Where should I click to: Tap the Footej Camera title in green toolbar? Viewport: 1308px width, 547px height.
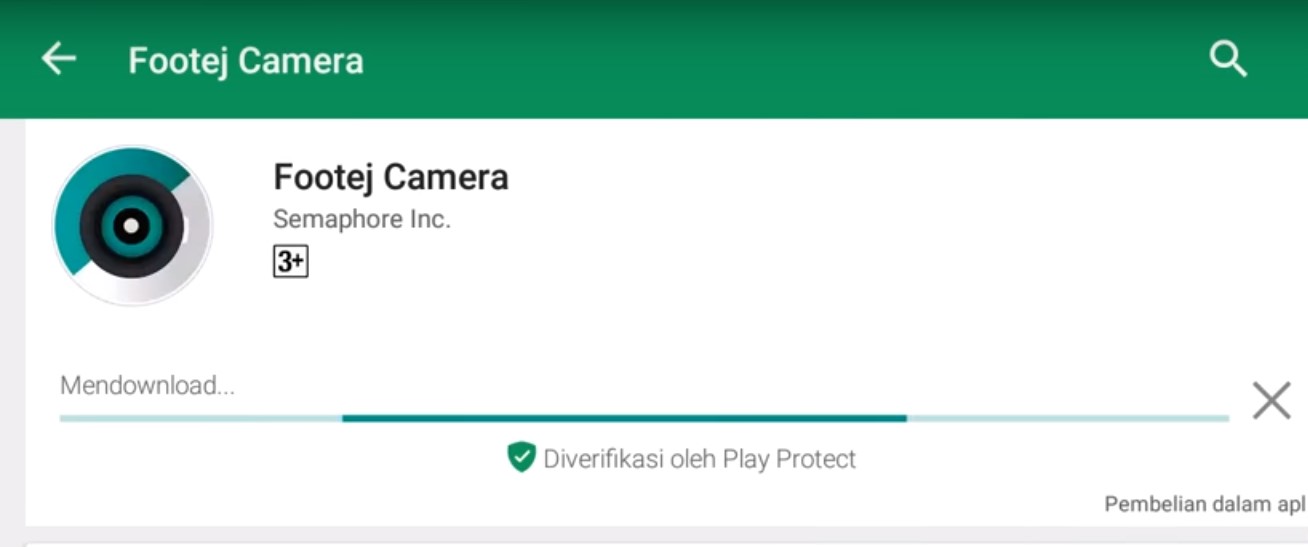click(x=246, y=61)
